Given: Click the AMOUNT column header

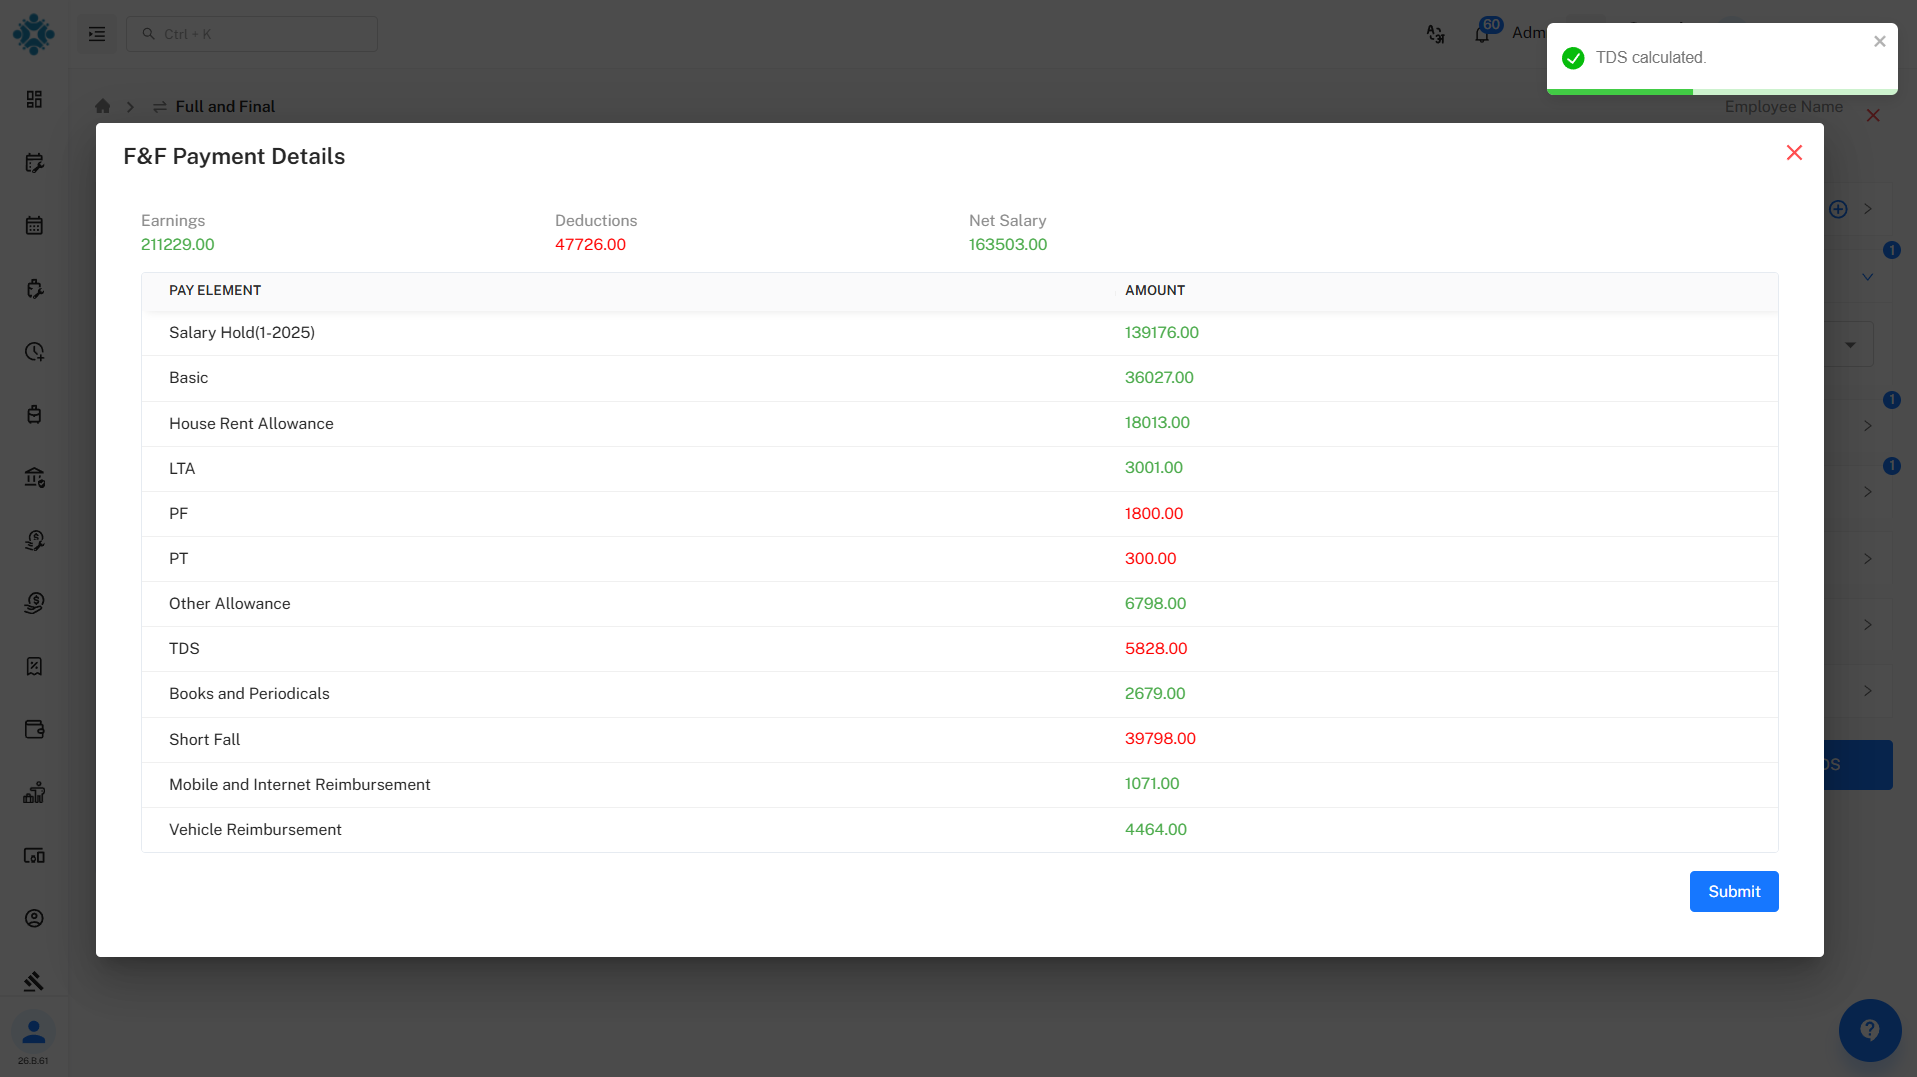Looking at the screenshot, I should point(1154,290).
